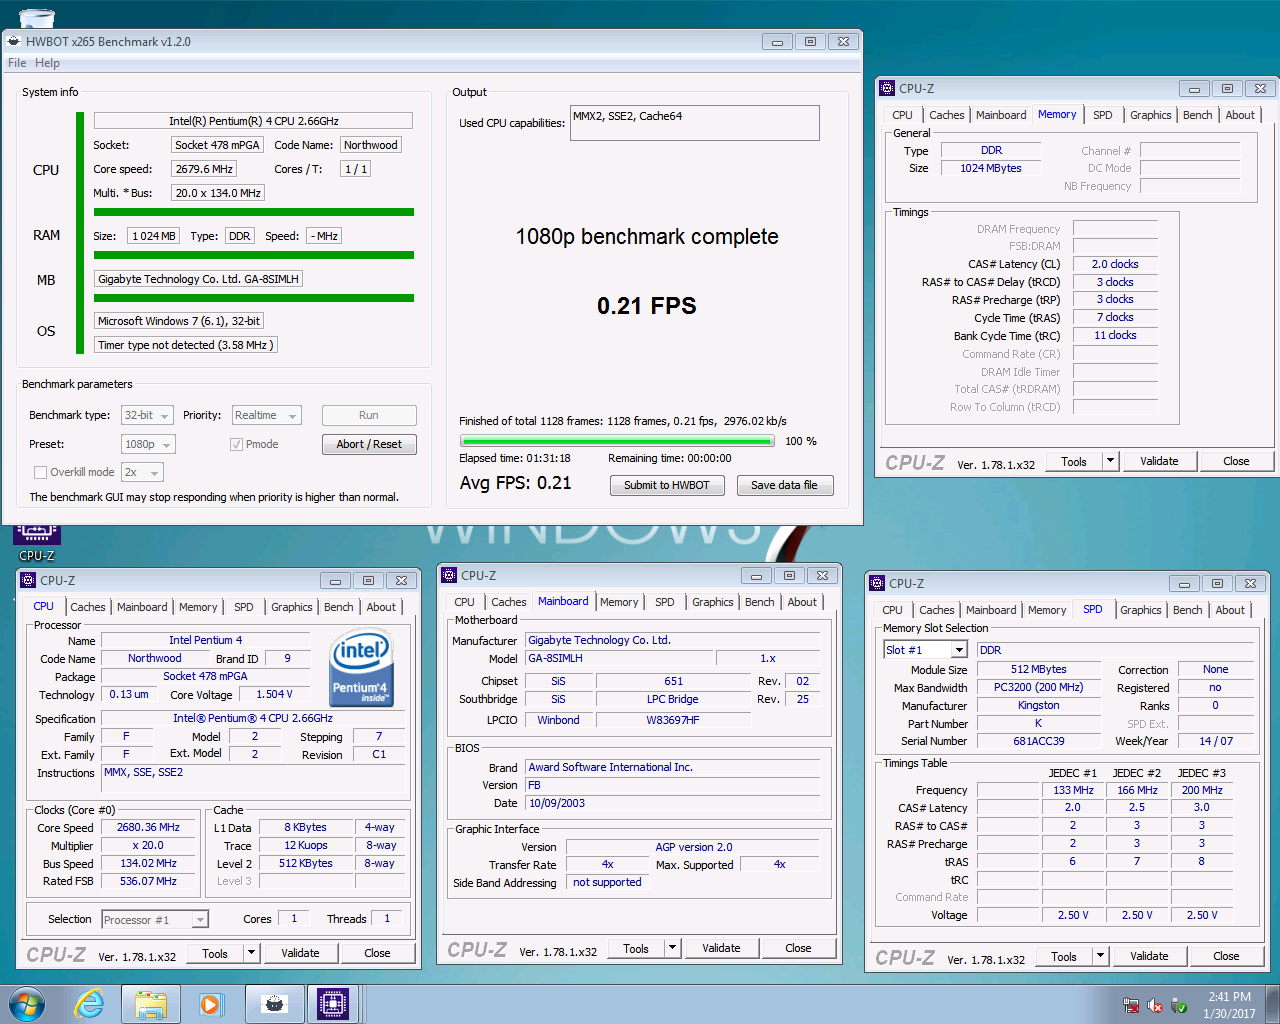Click the Abort / Reset button
The image size is (1280, 1024).
369,444
